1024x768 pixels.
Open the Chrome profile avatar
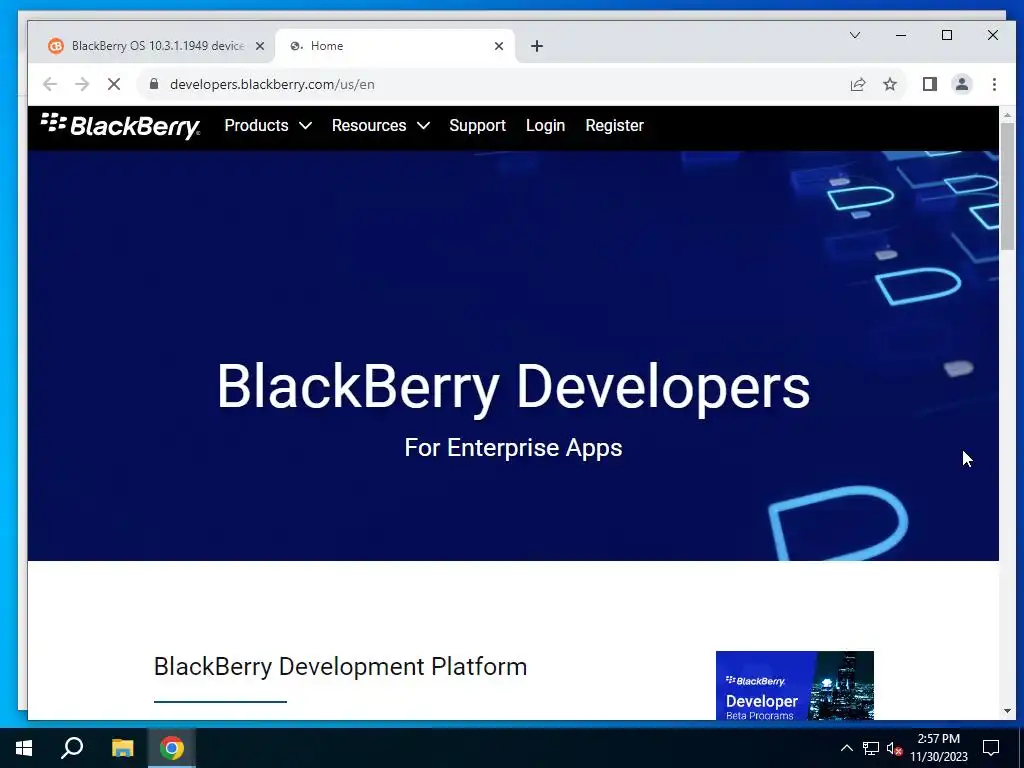coord(961,84)
